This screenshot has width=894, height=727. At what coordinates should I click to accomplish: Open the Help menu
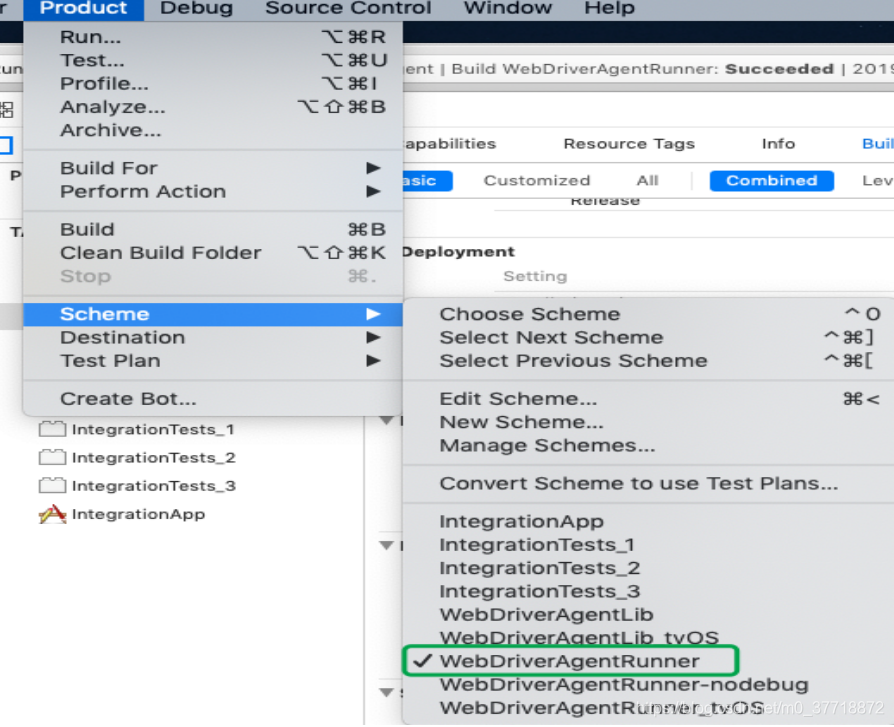[x=609, y=8]
